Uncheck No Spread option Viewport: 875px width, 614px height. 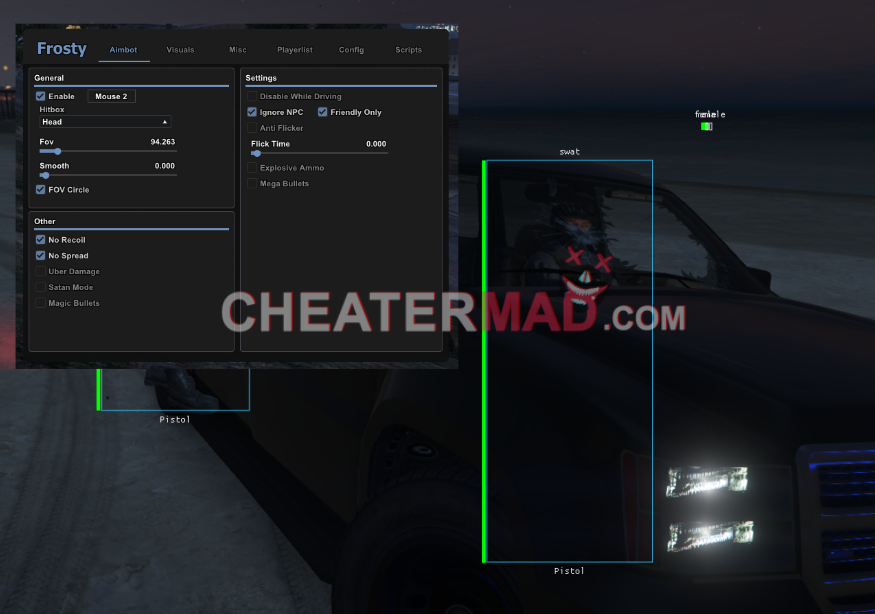41,256
